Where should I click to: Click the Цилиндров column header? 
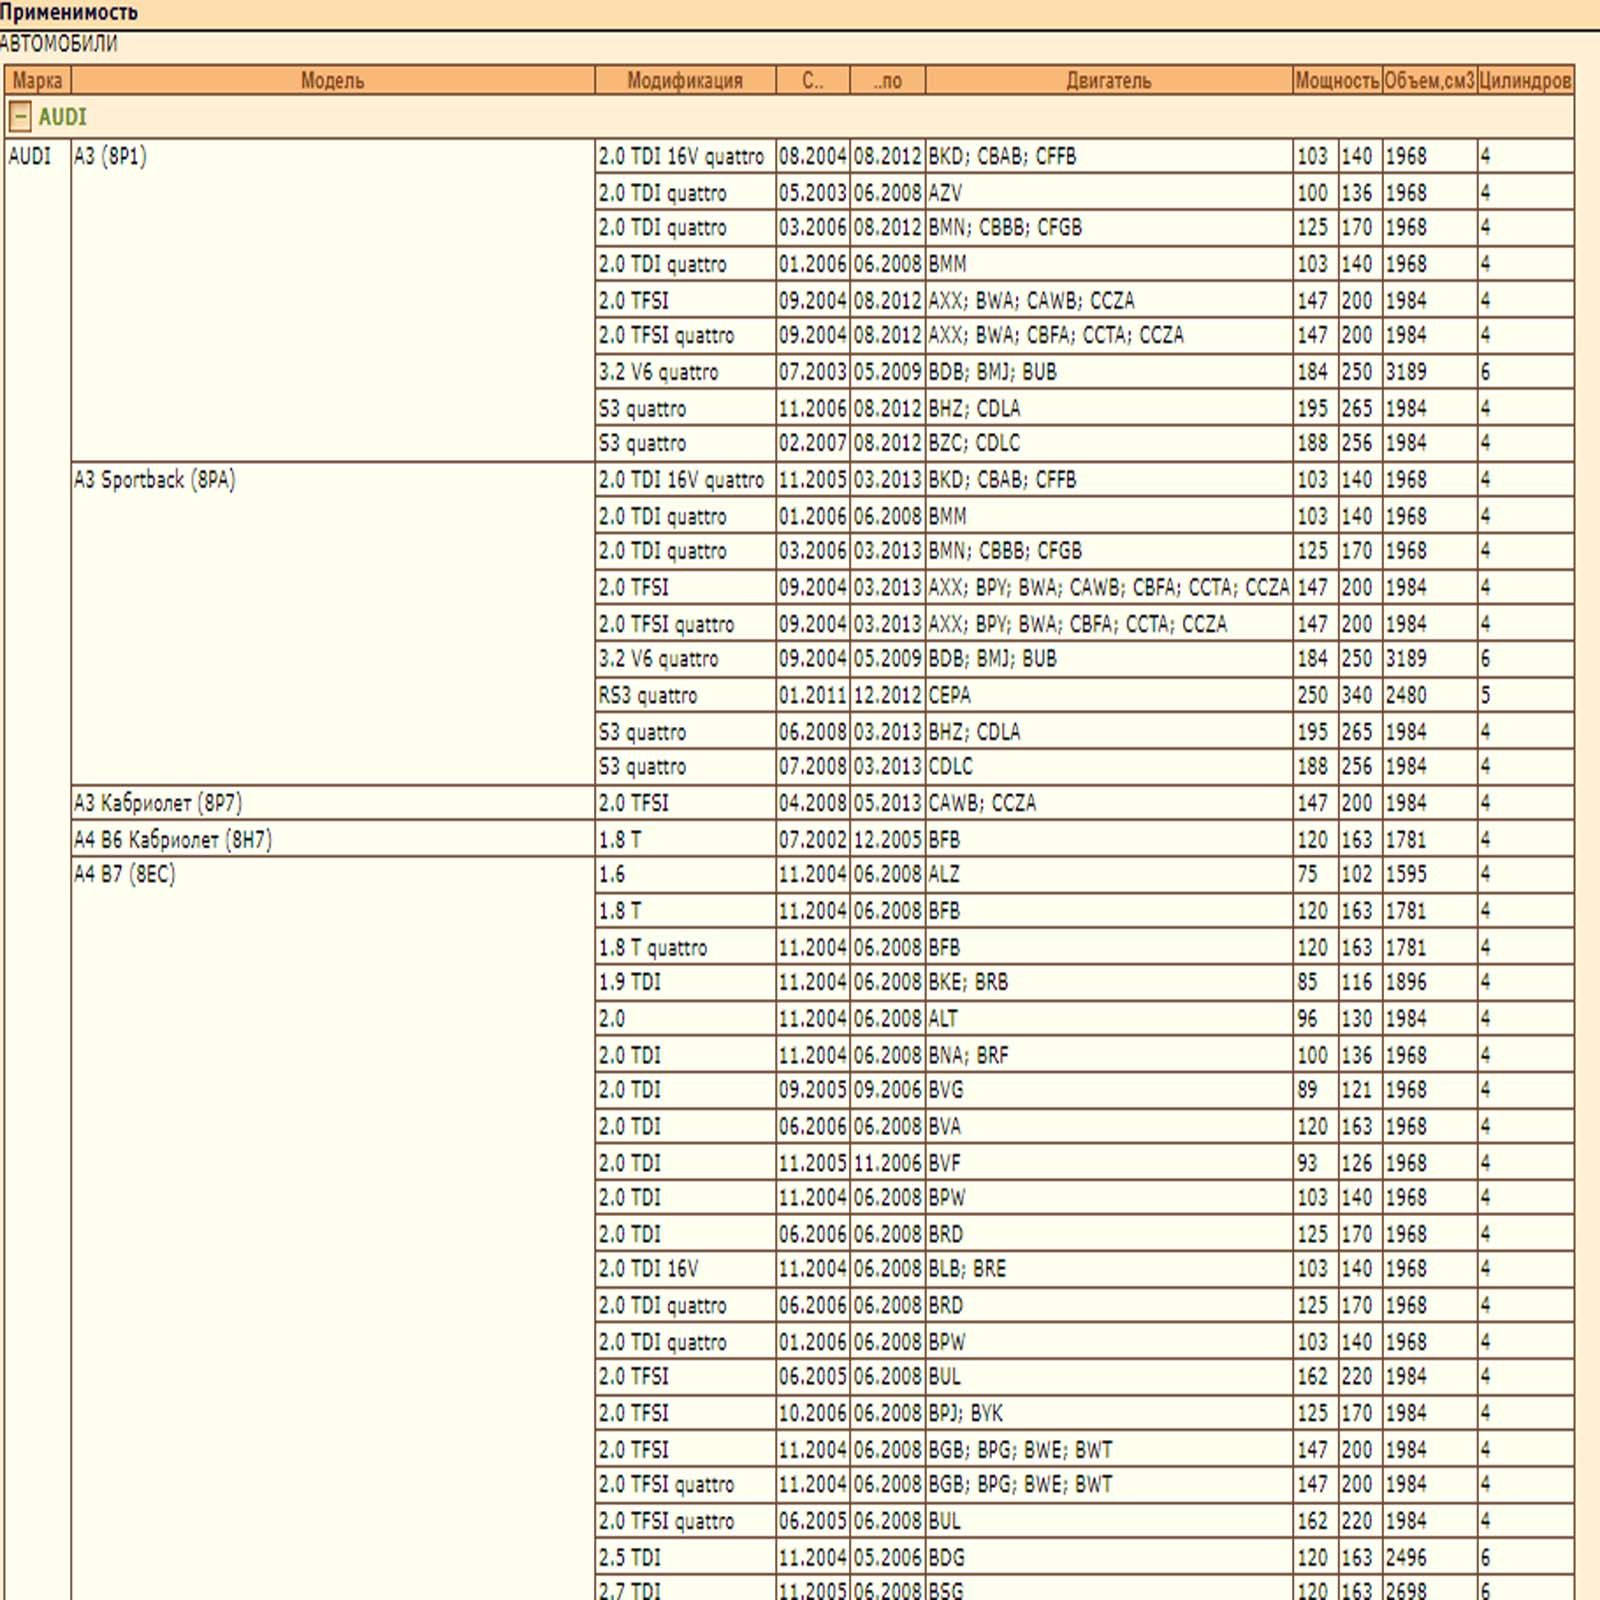1525,80
